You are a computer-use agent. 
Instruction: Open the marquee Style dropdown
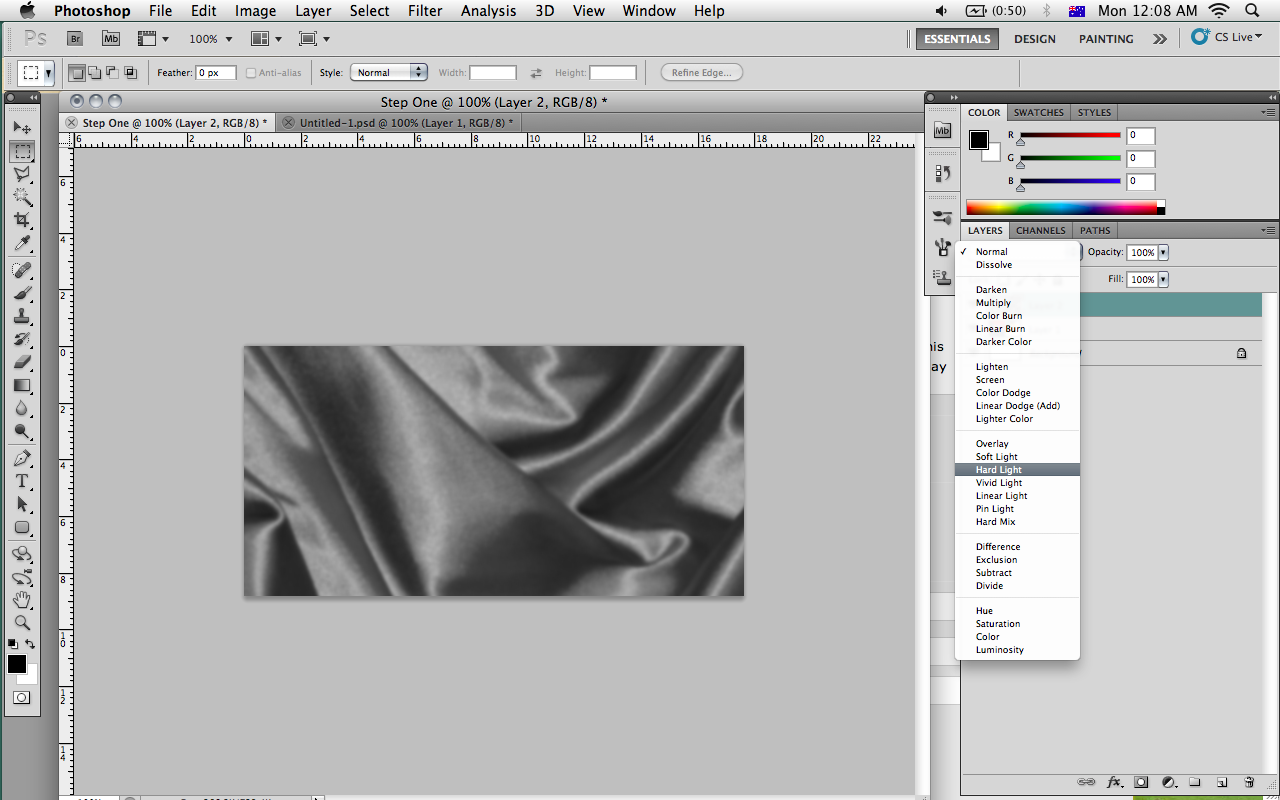[x=389, y=73]
